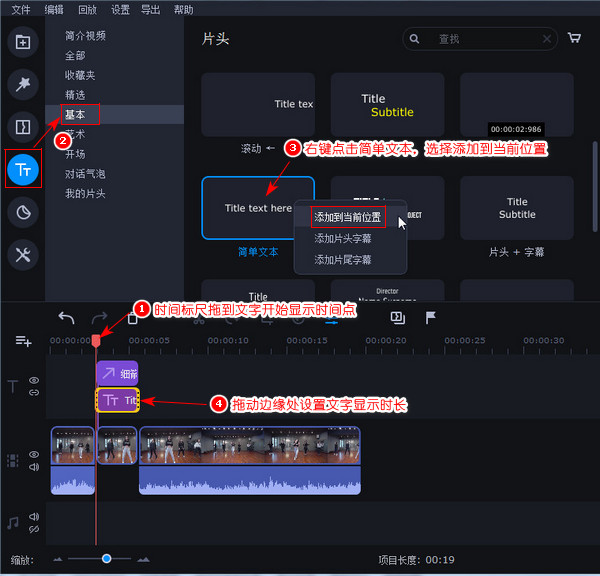Click the zoom in large mountain icon

pyautogui.click(x=143, y=560)
